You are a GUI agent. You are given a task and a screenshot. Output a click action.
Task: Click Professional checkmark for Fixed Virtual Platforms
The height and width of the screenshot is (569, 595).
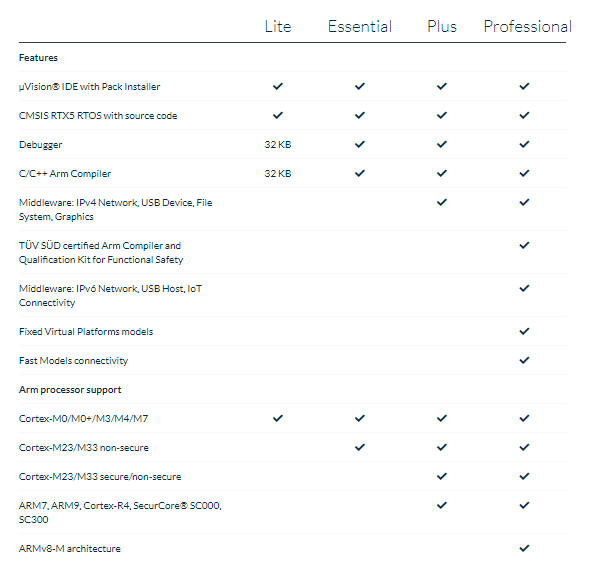pos(524,331)
